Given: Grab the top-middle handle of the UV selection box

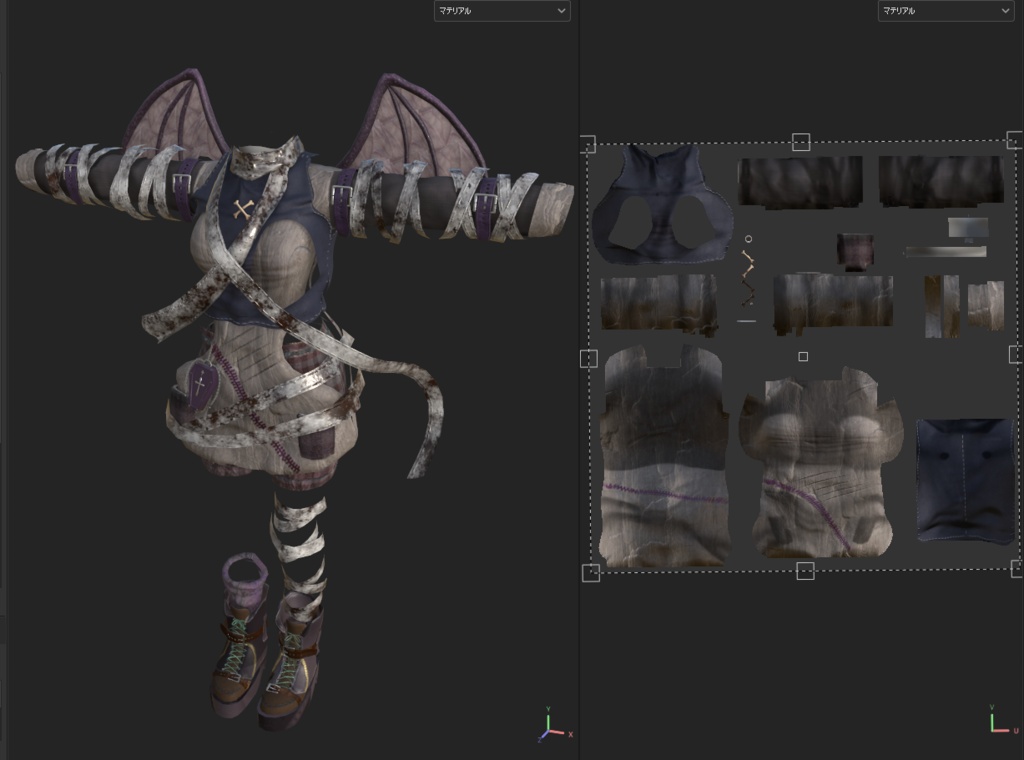Looking at the screenshot, I should pos(801,142).
